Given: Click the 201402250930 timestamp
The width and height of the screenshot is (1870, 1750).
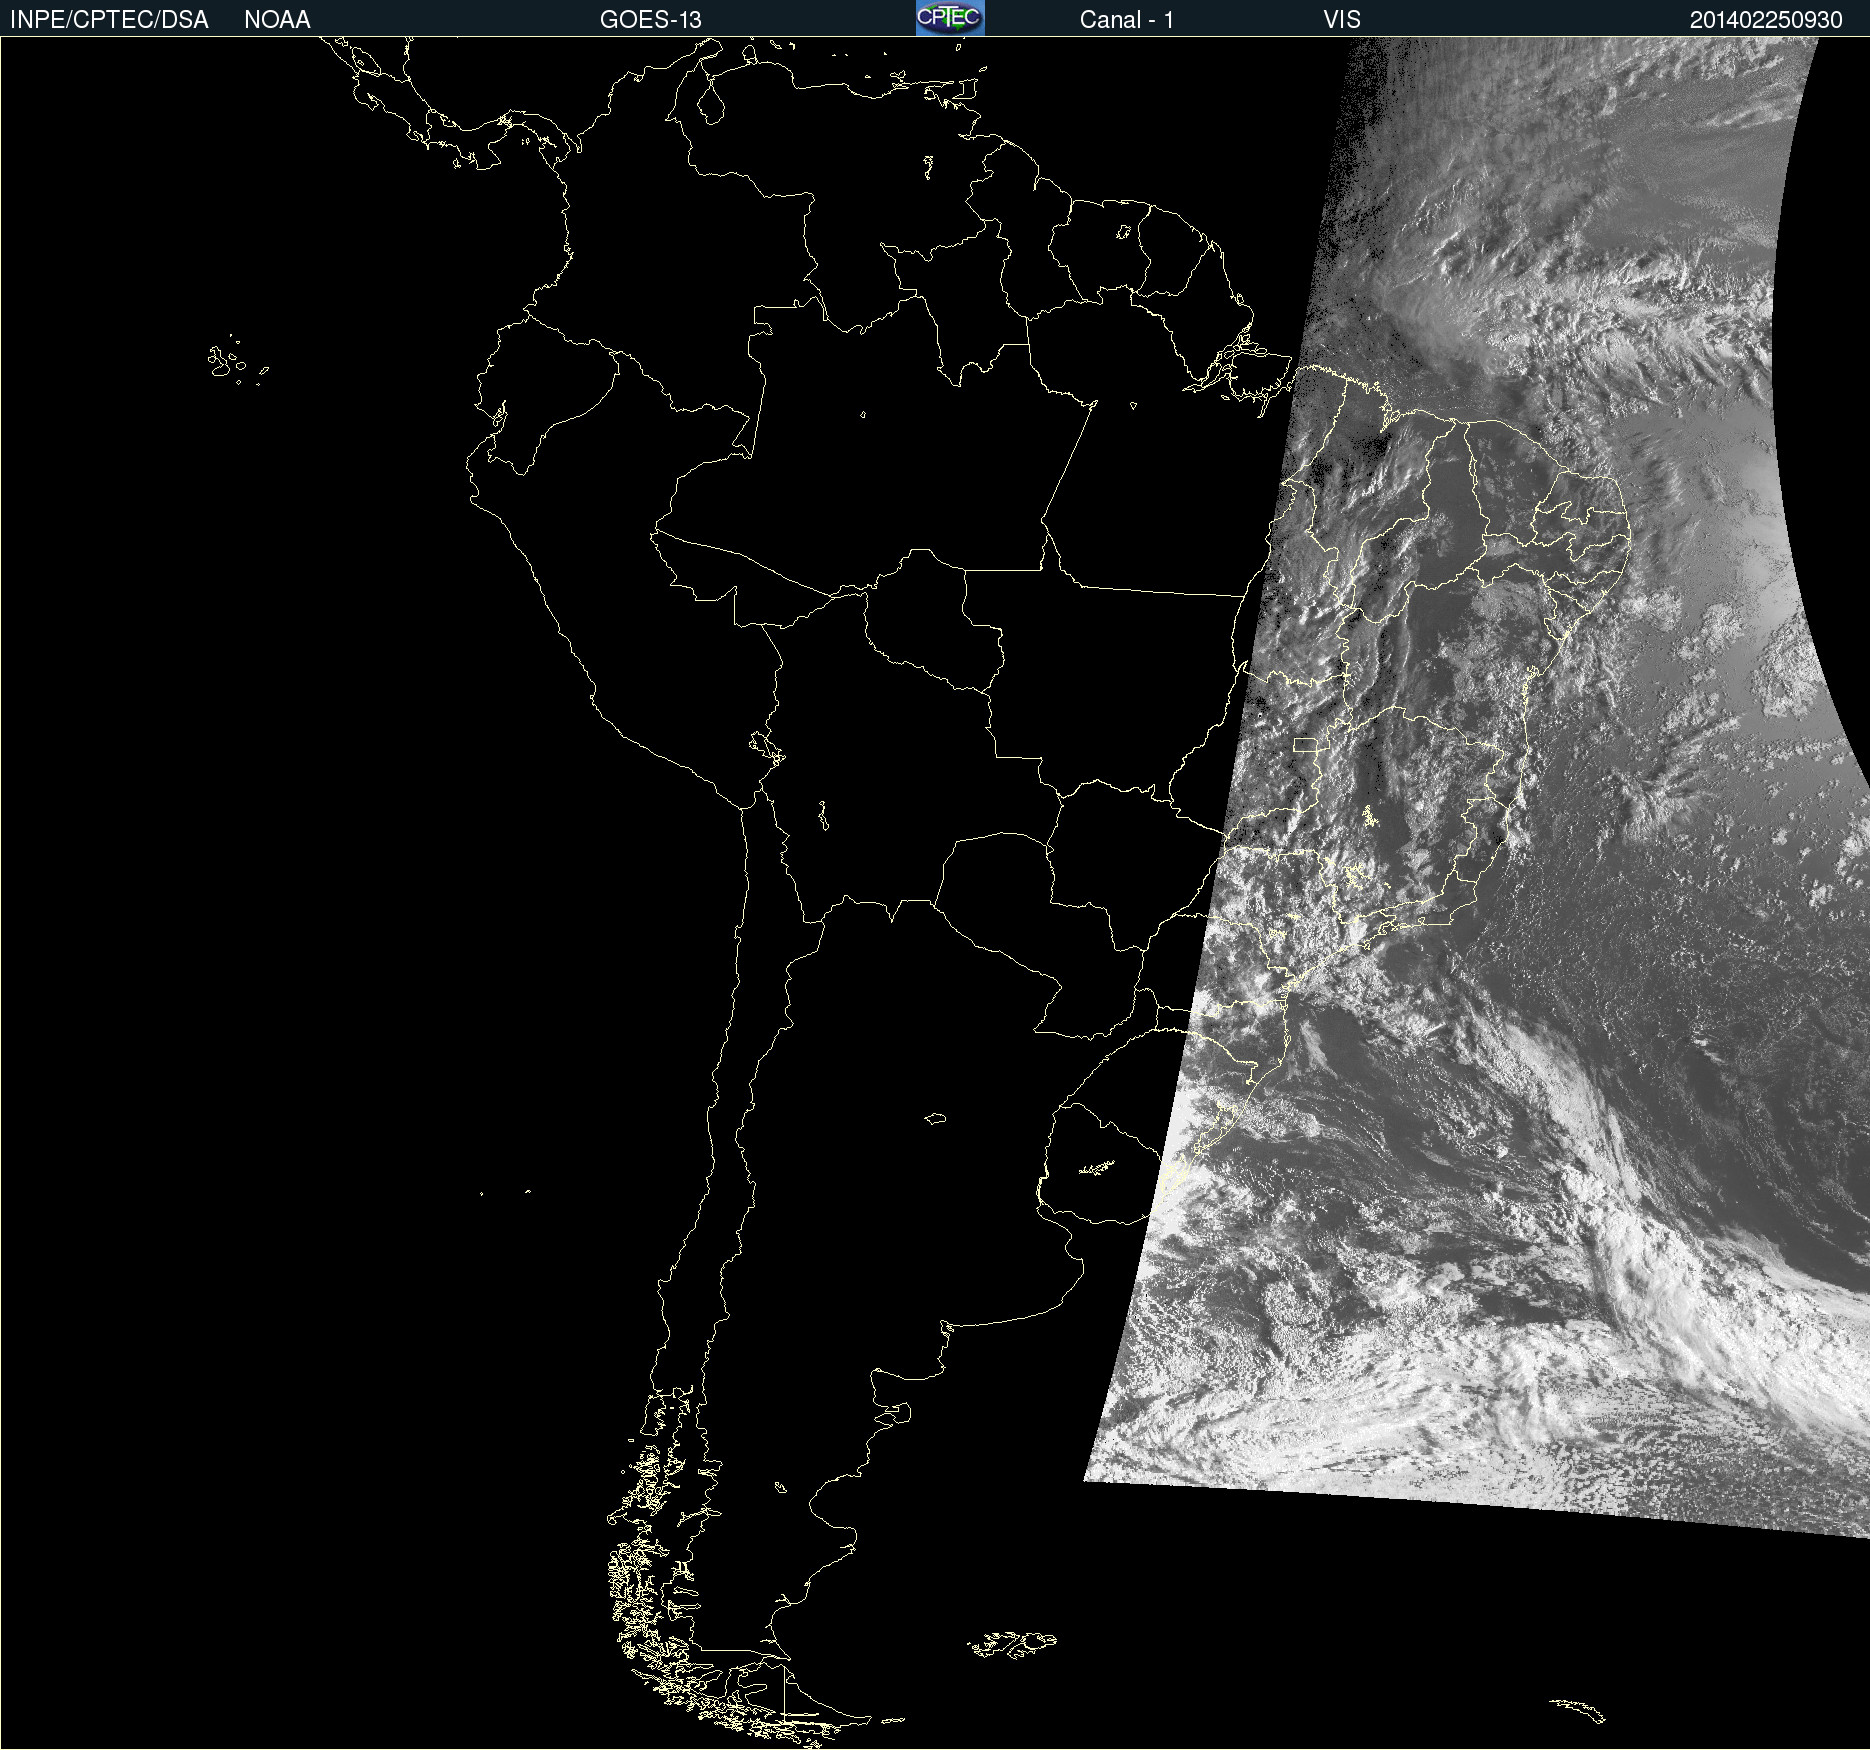Looking at the screenshot, I should [x=1766, y=20].
